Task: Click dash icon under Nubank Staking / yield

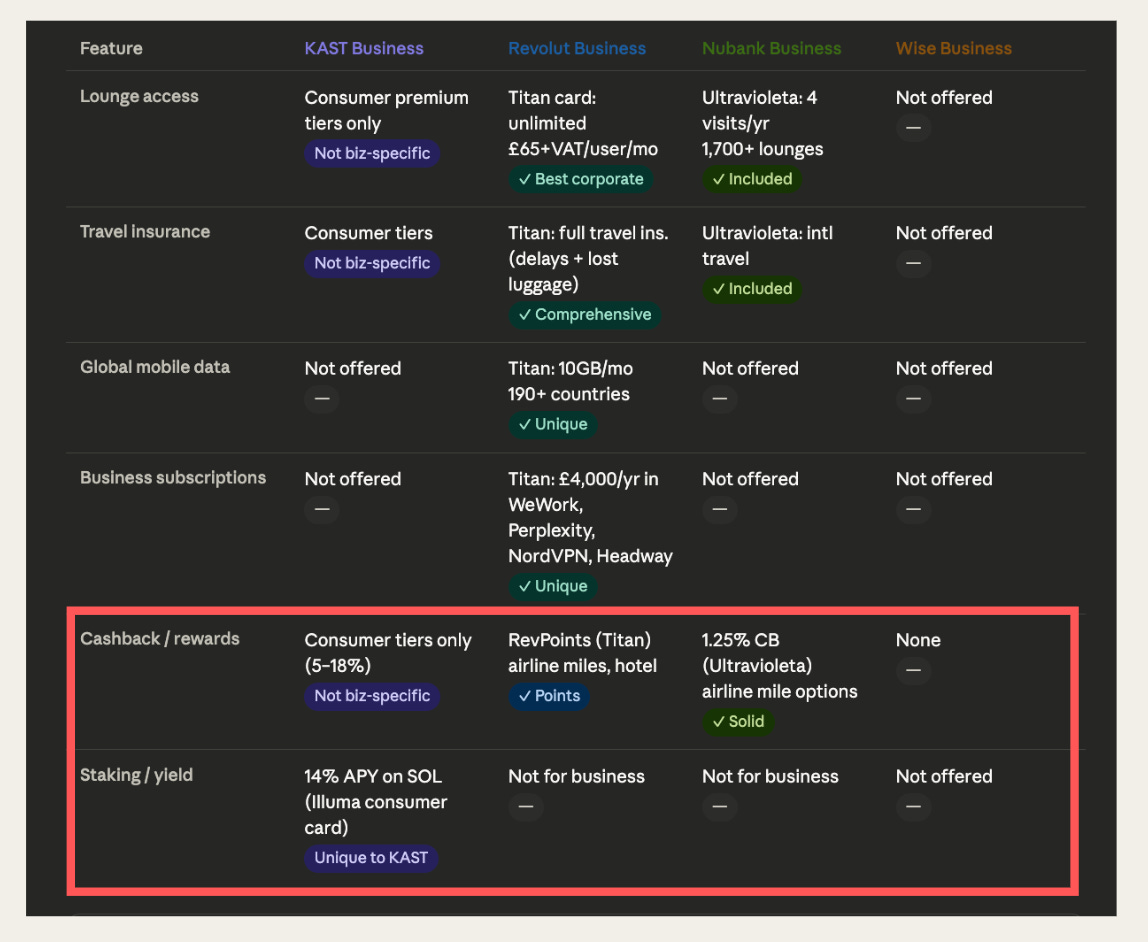Action: [x=719, y=807]
